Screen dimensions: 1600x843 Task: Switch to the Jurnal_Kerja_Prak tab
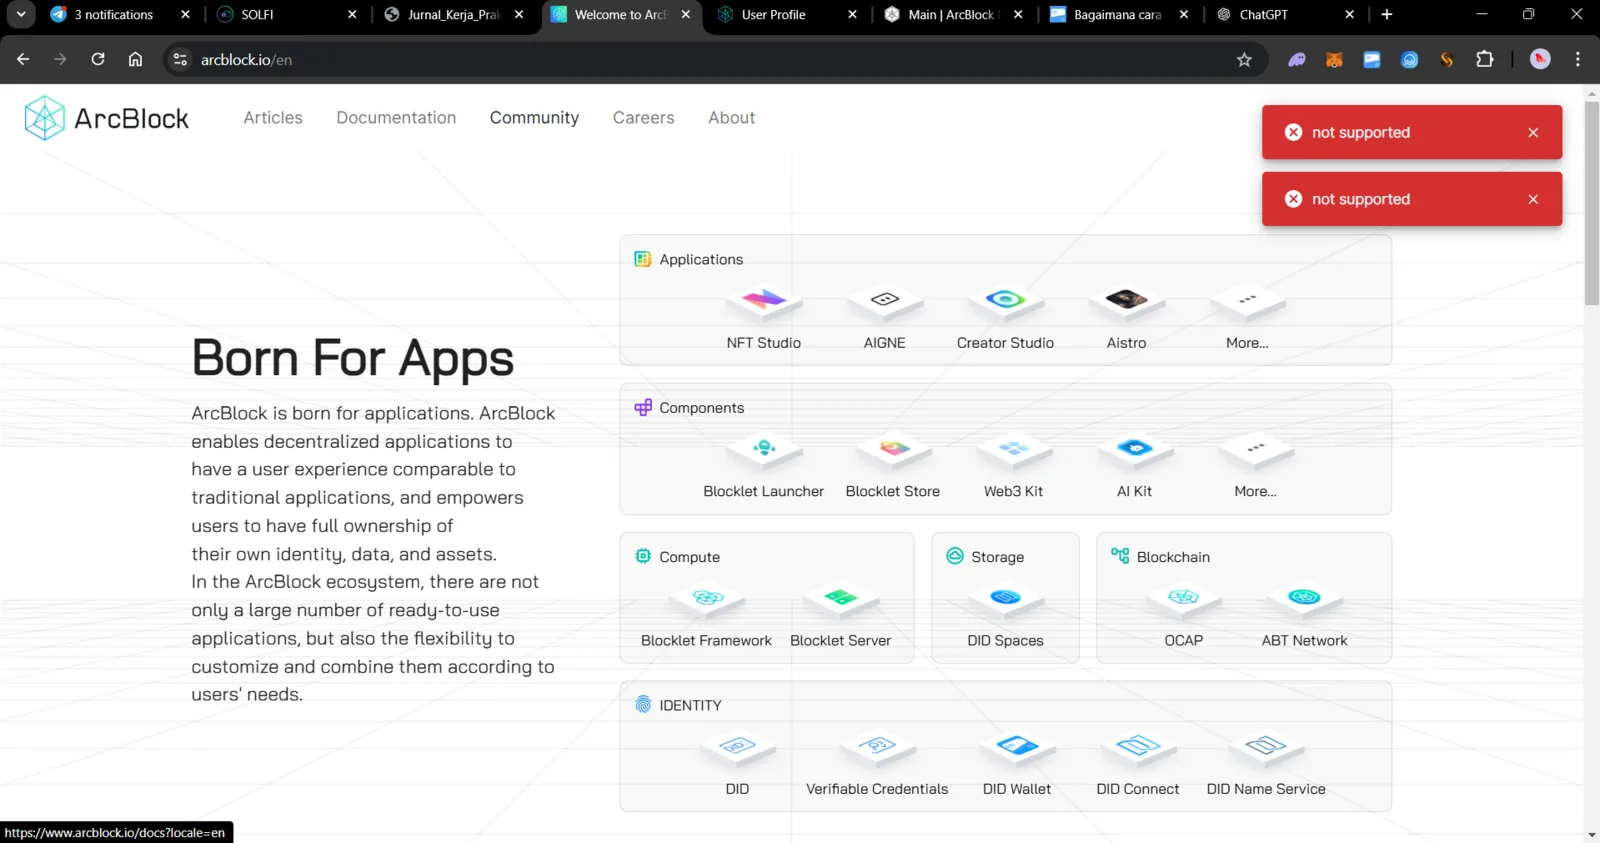pyautogui.click(x=454, y=15)
